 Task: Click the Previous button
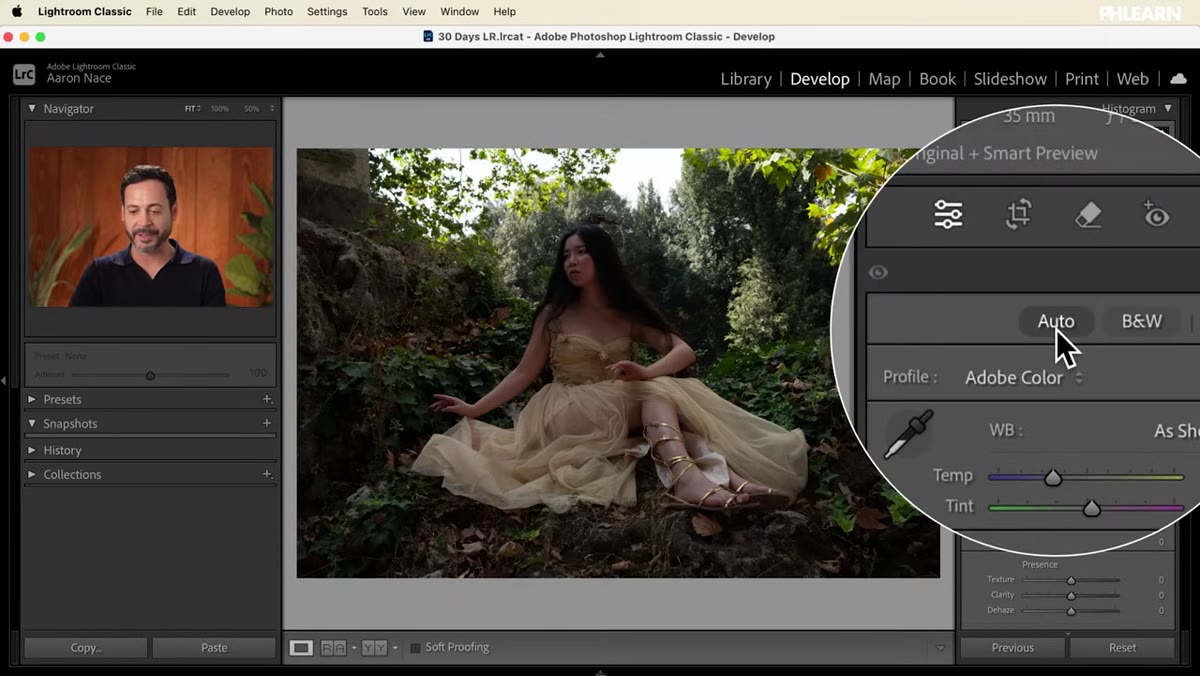tap(1013, 648)
